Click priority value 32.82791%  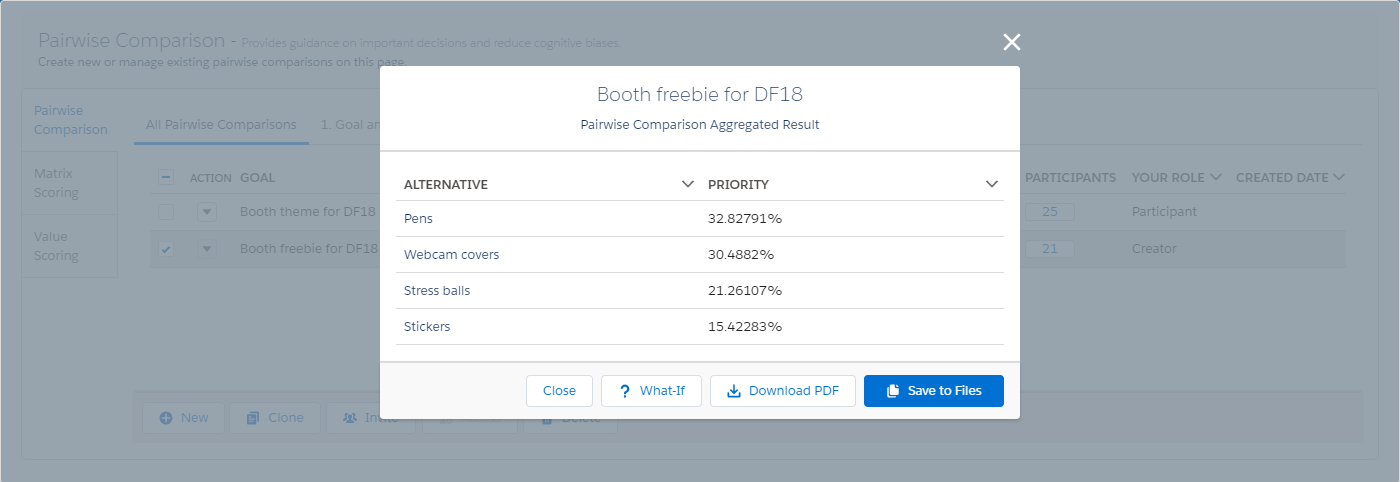tap(745, 218)
